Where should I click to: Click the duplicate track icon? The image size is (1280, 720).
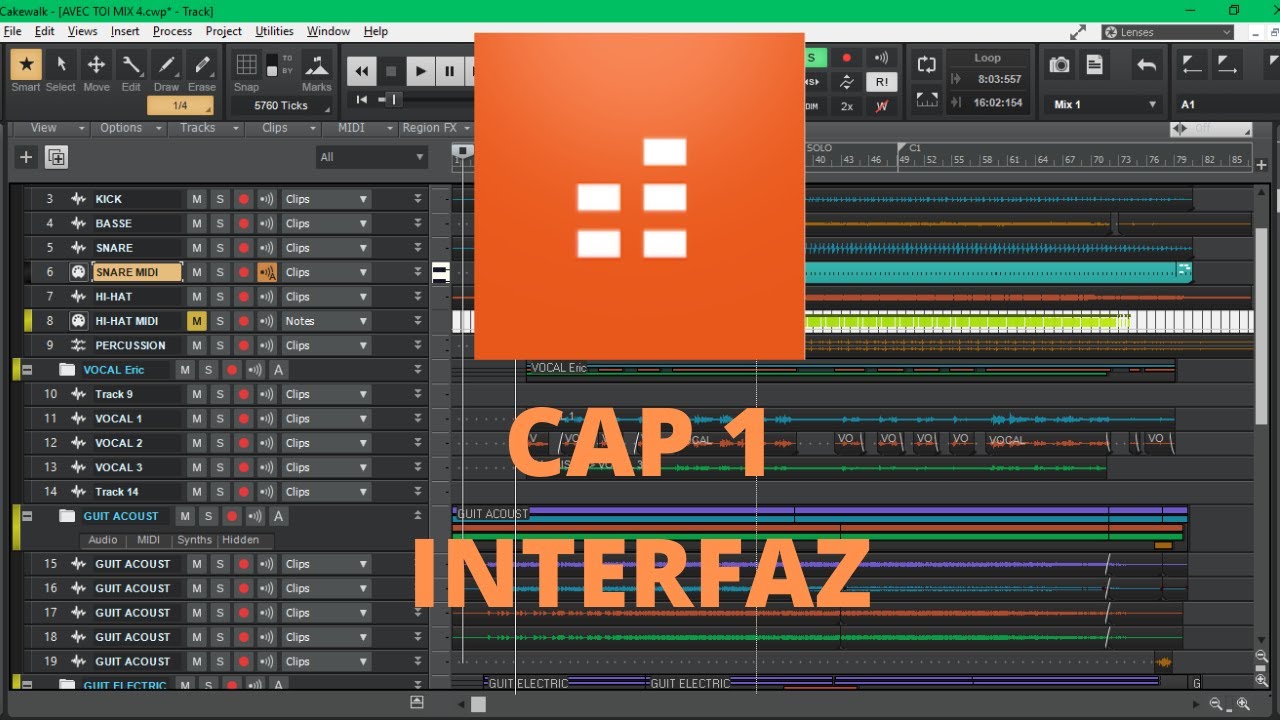[56, 157]
